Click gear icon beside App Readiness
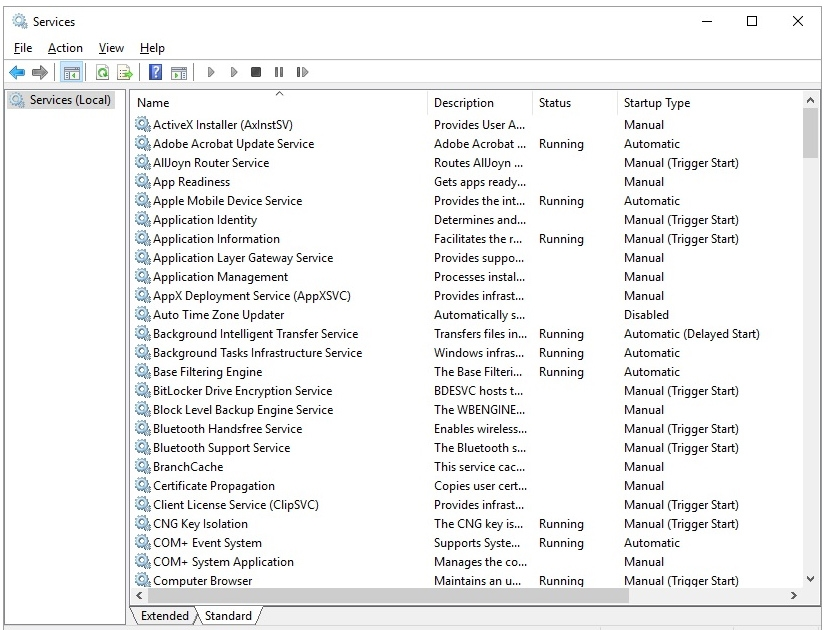827x630 pixels. (x=142, y=181)
